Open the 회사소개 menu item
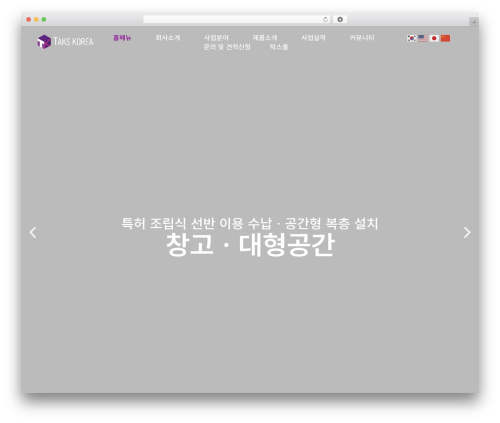Screen dimensions: 500x423 pos(168,38)
